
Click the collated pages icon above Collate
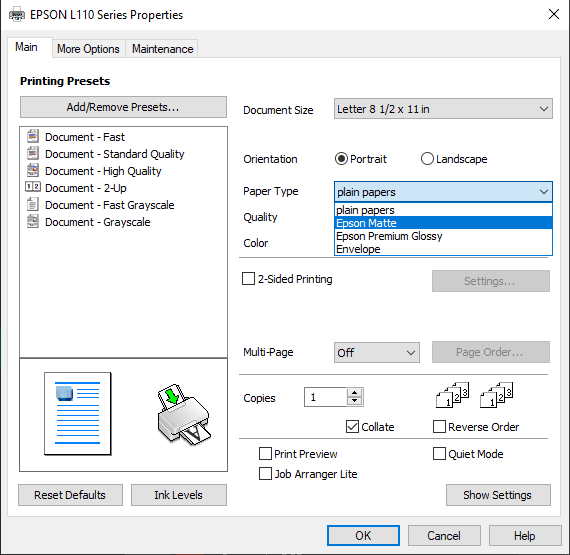(x=453, y=395)
